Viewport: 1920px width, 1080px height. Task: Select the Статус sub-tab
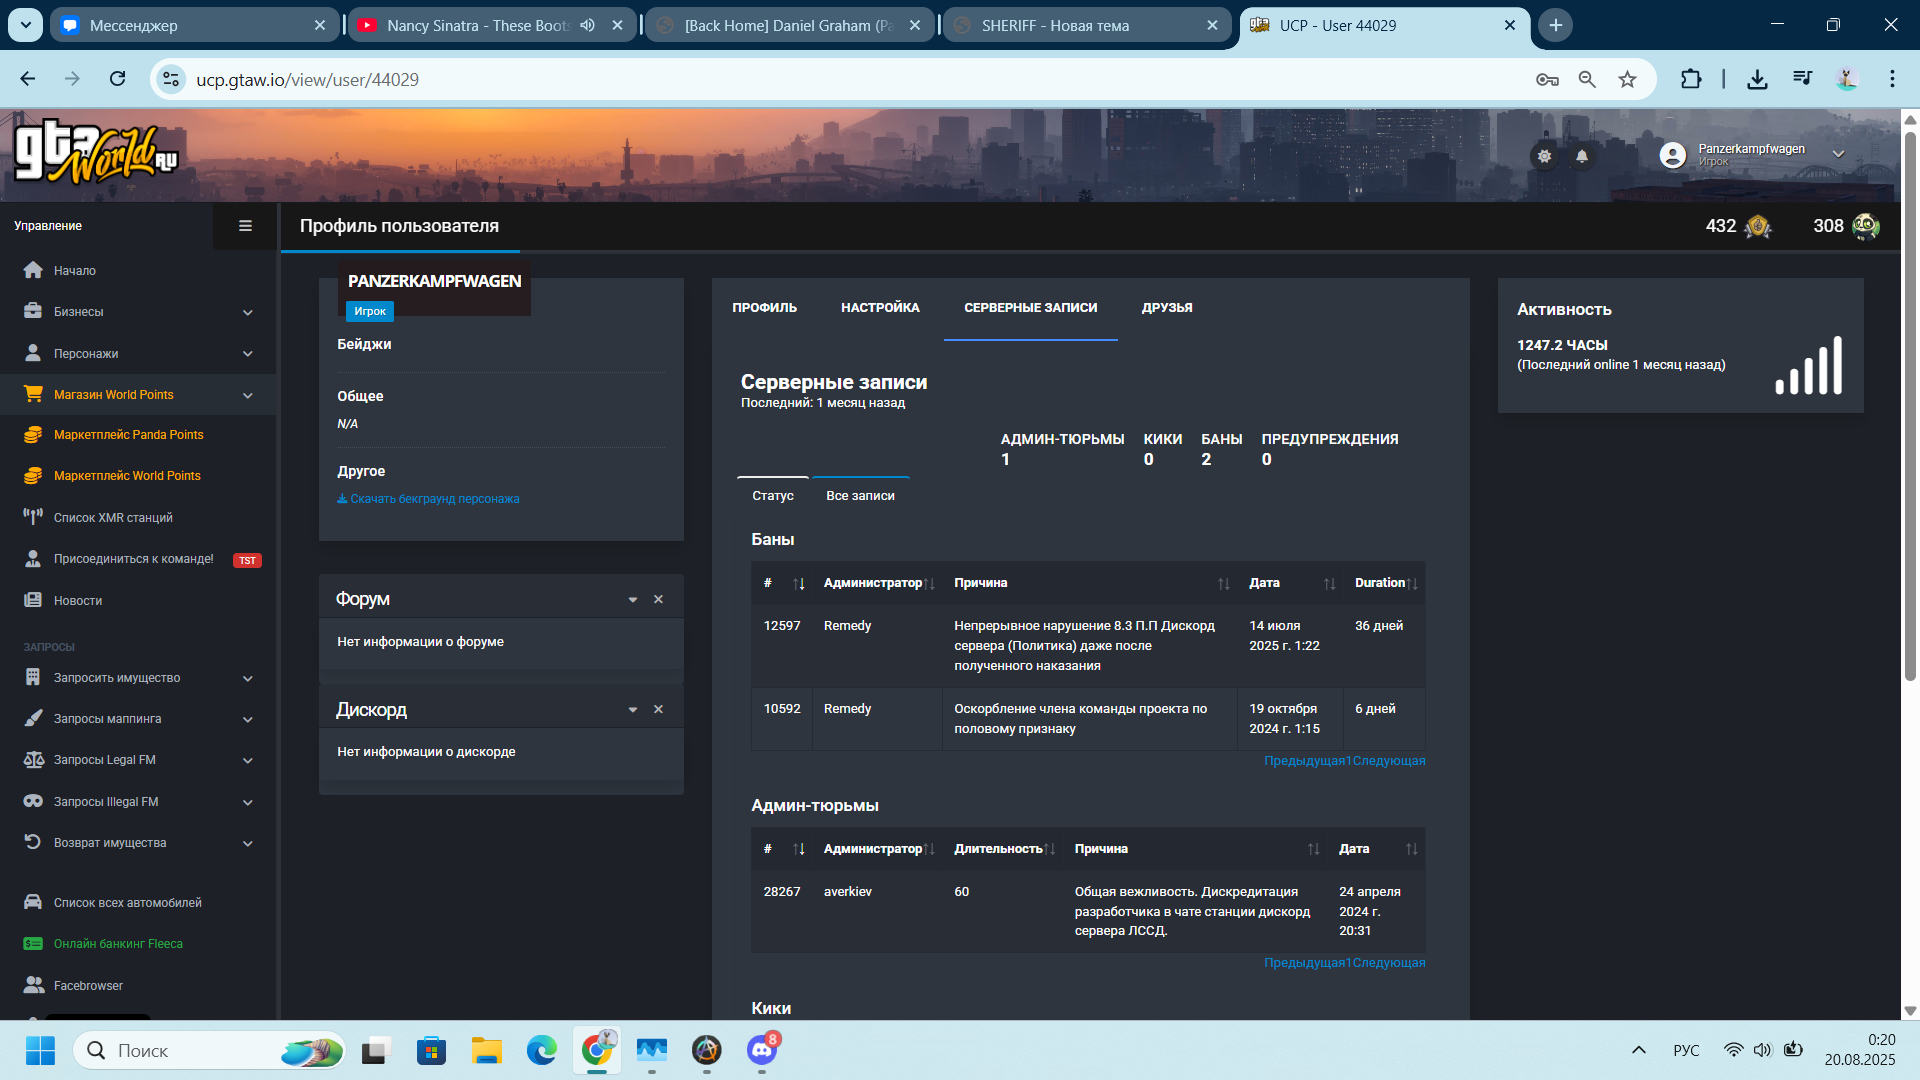pos(773,496)
